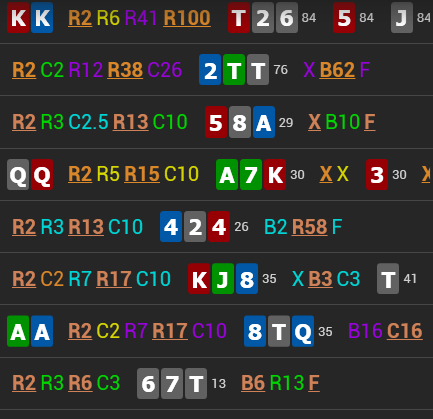The image size is (433, 419).
Task: Click the gray J river card
Action: coord(402,18)
